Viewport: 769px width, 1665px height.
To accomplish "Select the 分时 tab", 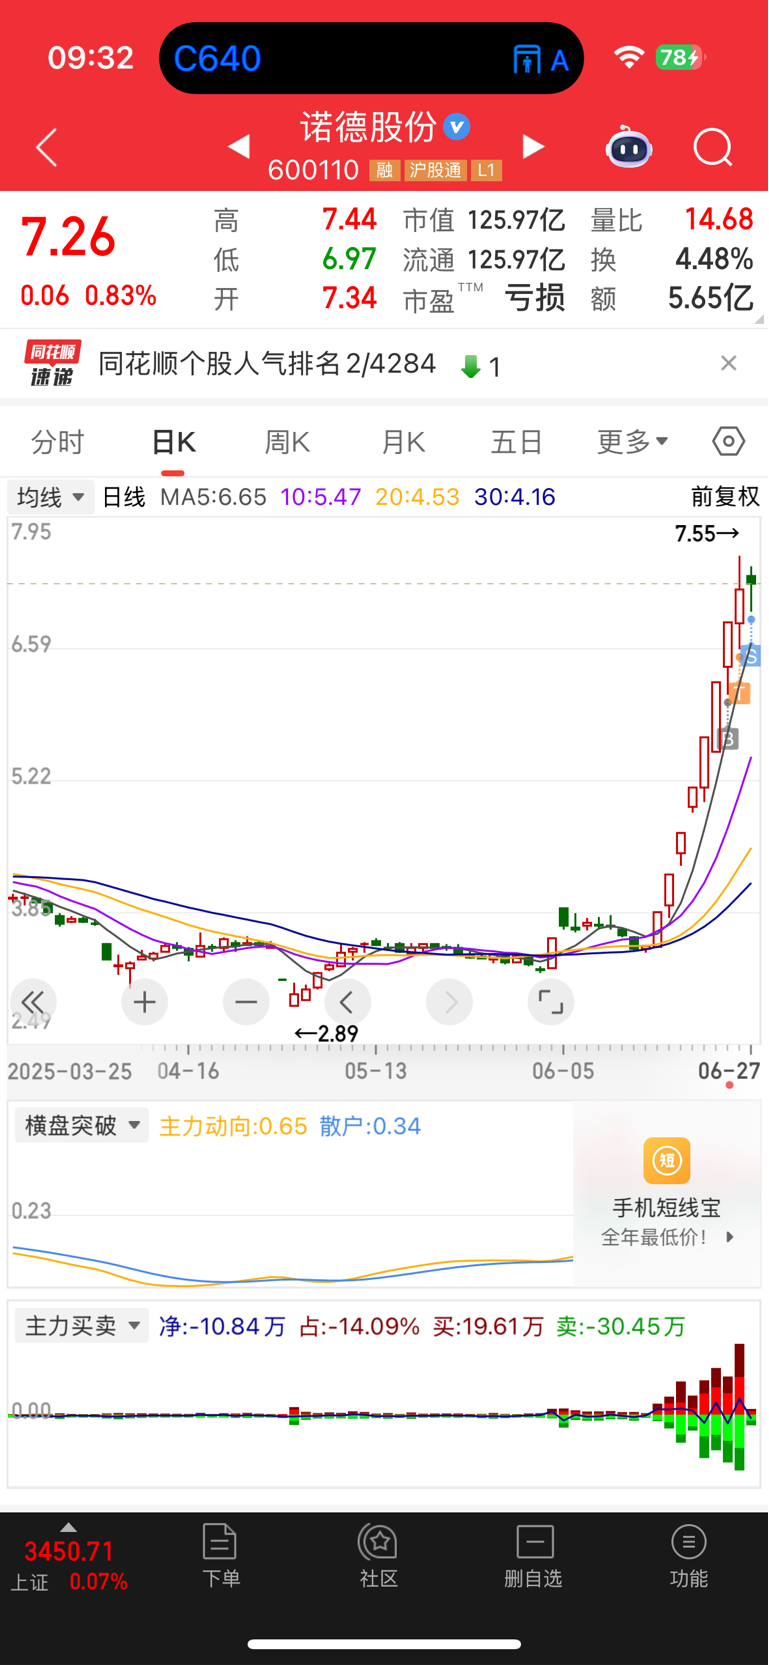I will coord(58,442).
